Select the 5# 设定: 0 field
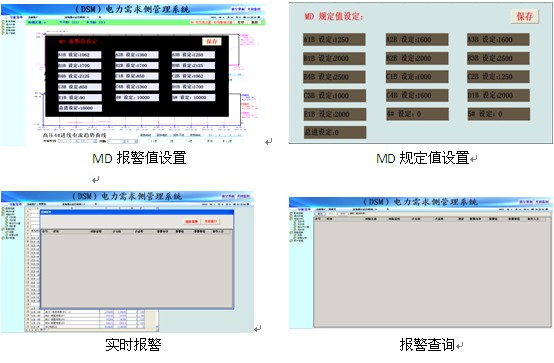 coord(498,114)
